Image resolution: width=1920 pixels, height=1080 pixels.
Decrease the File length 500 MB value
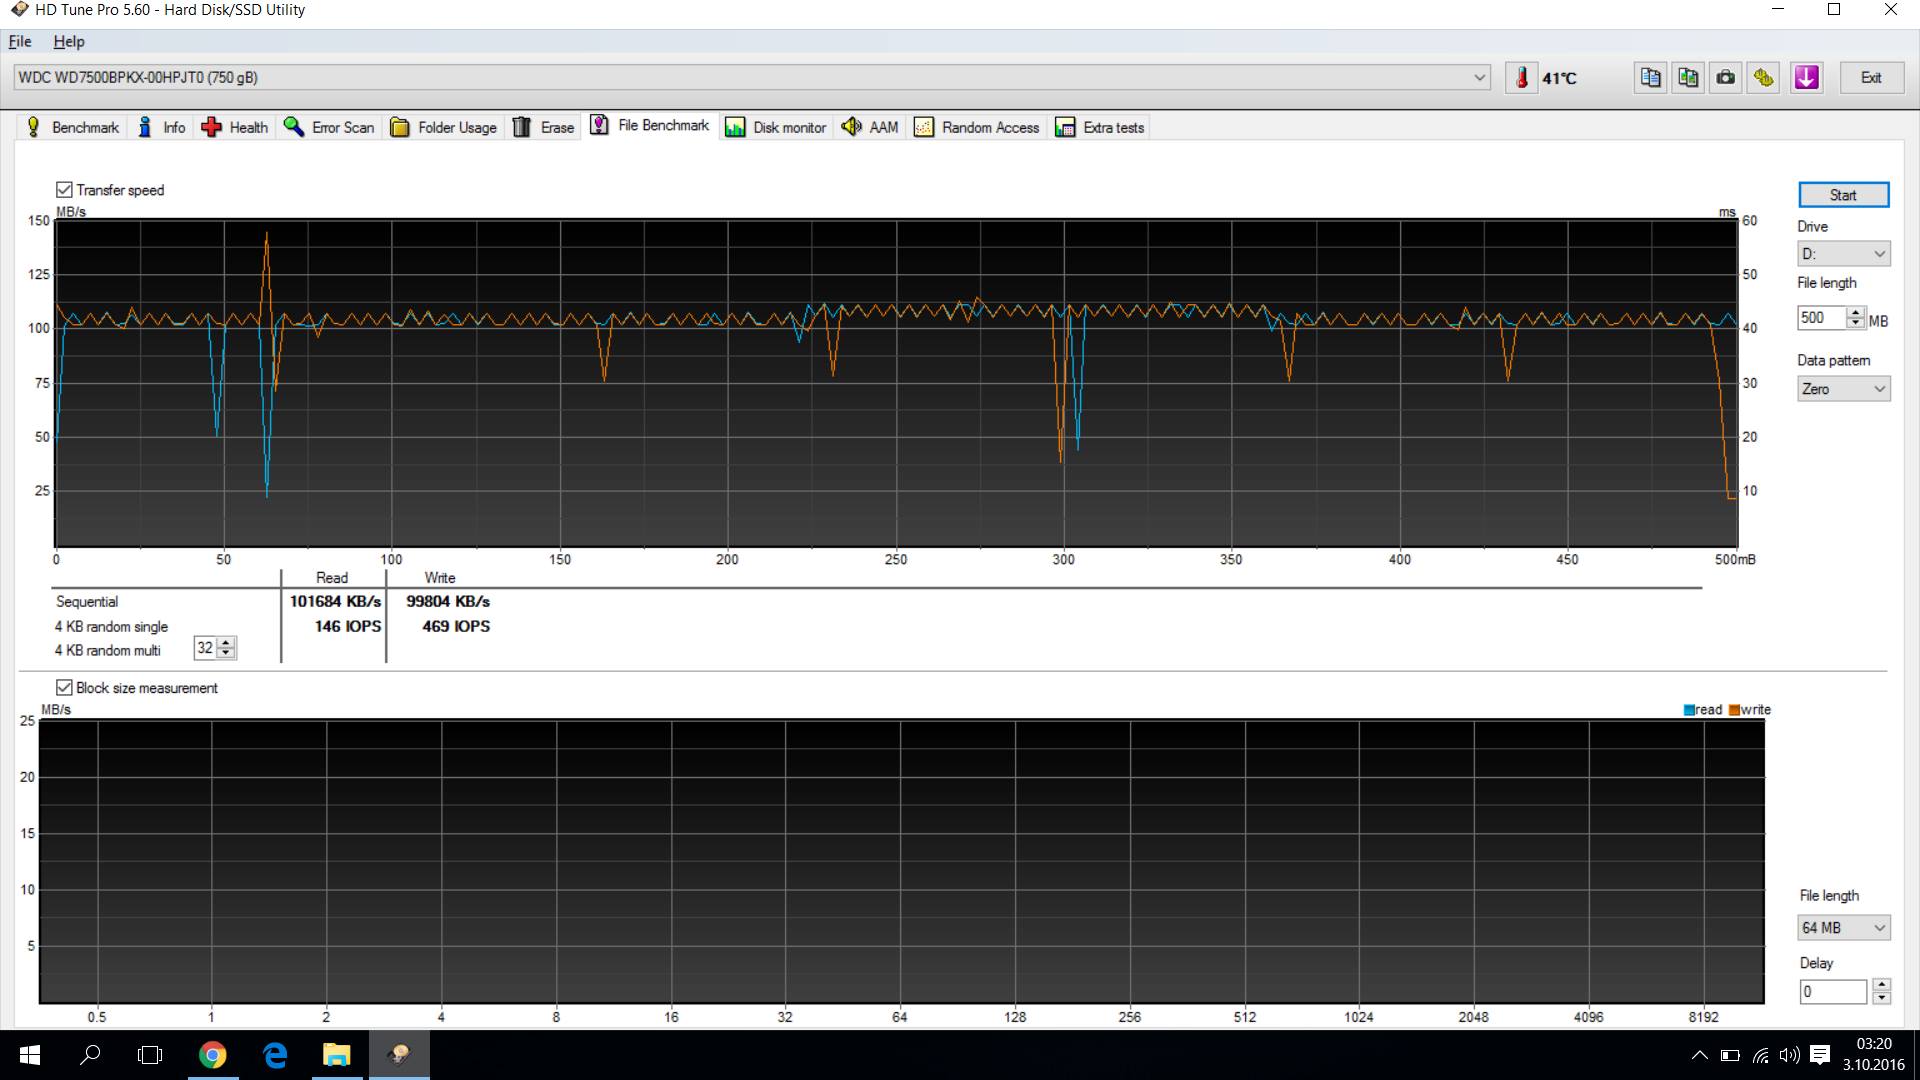pos(1856,323)
